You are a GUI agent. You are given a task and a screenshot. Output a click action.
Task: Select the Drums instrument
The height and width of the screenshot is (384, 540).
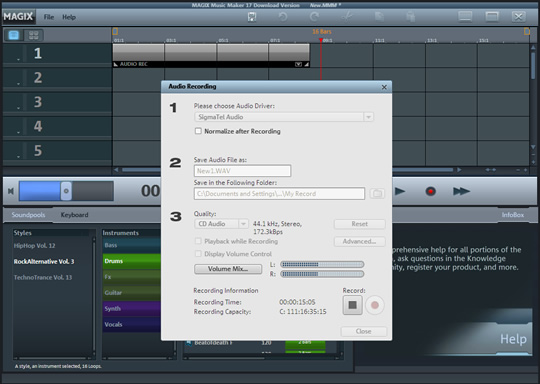[x=132, y=261]
